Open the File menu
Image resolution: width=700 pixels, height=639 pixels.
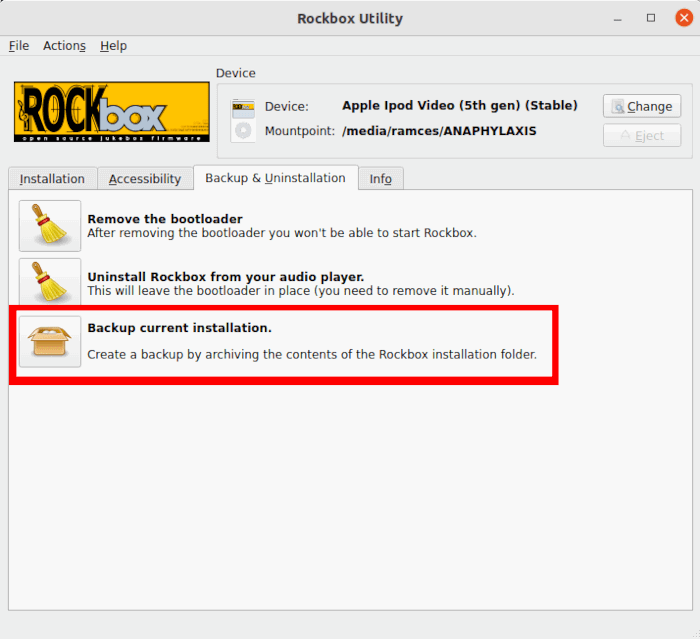point(19,46)
